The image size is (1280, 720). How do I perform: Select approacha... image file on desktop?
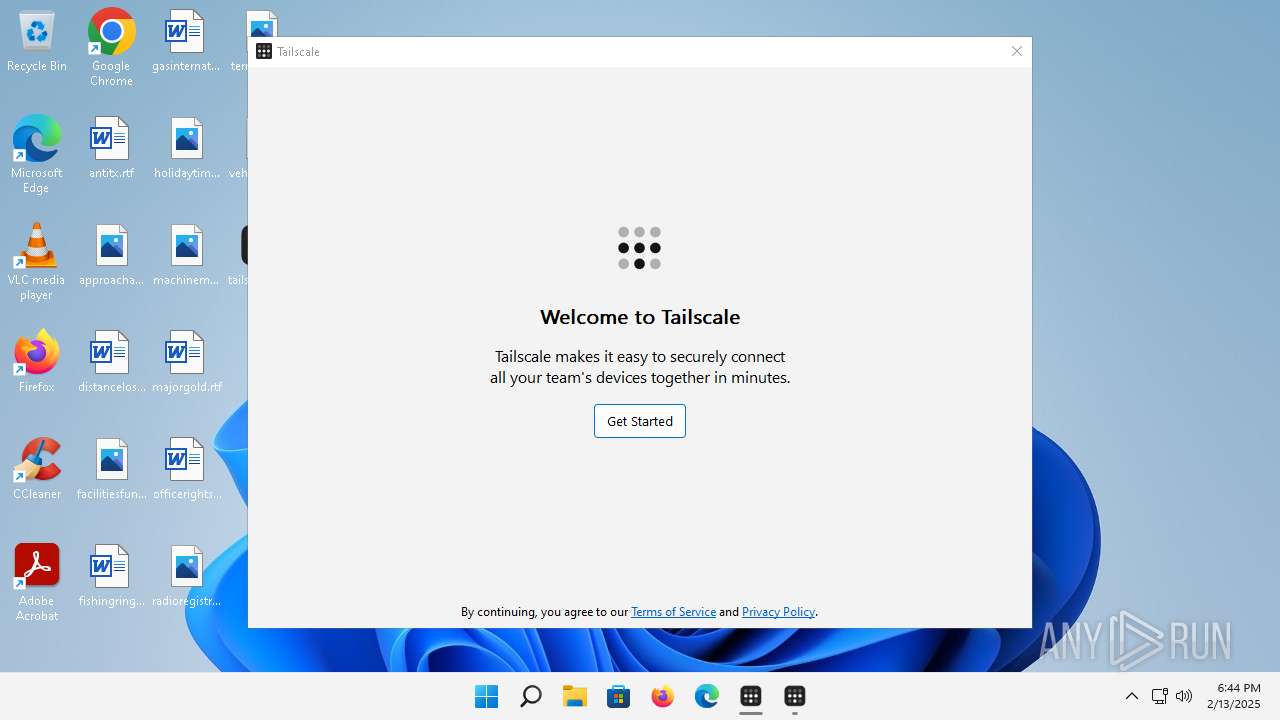111,255
